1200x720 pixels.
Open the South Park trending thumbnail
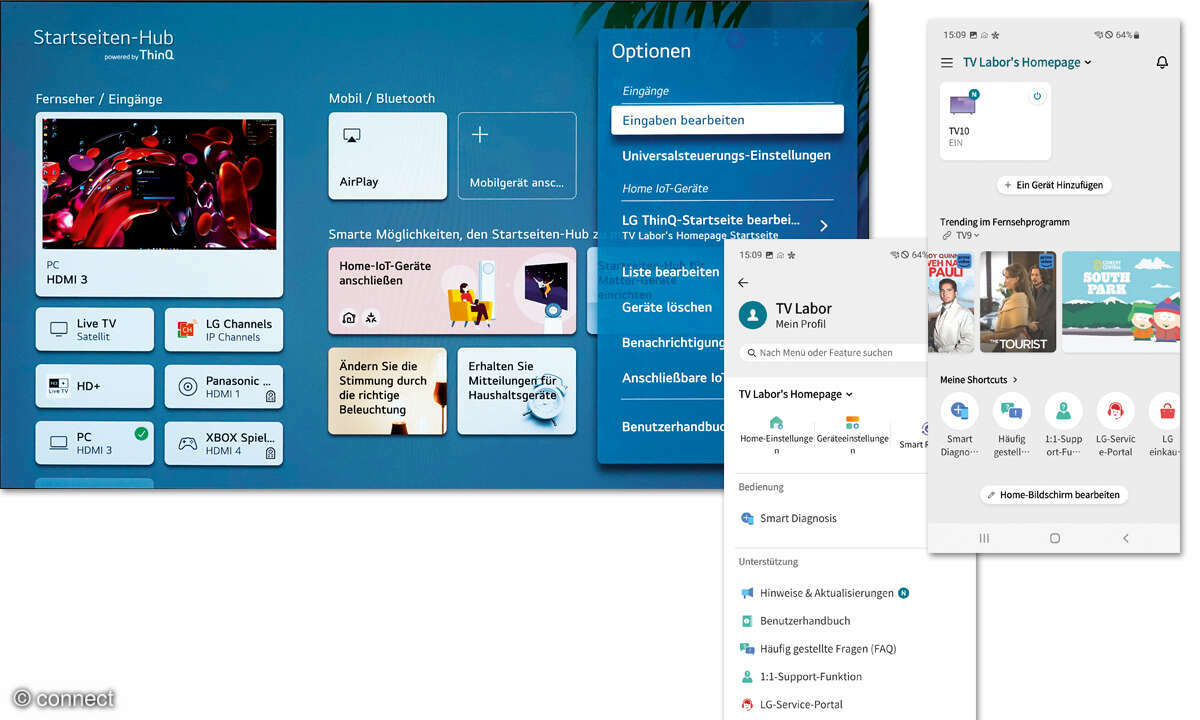click(x=1121, y=301)
